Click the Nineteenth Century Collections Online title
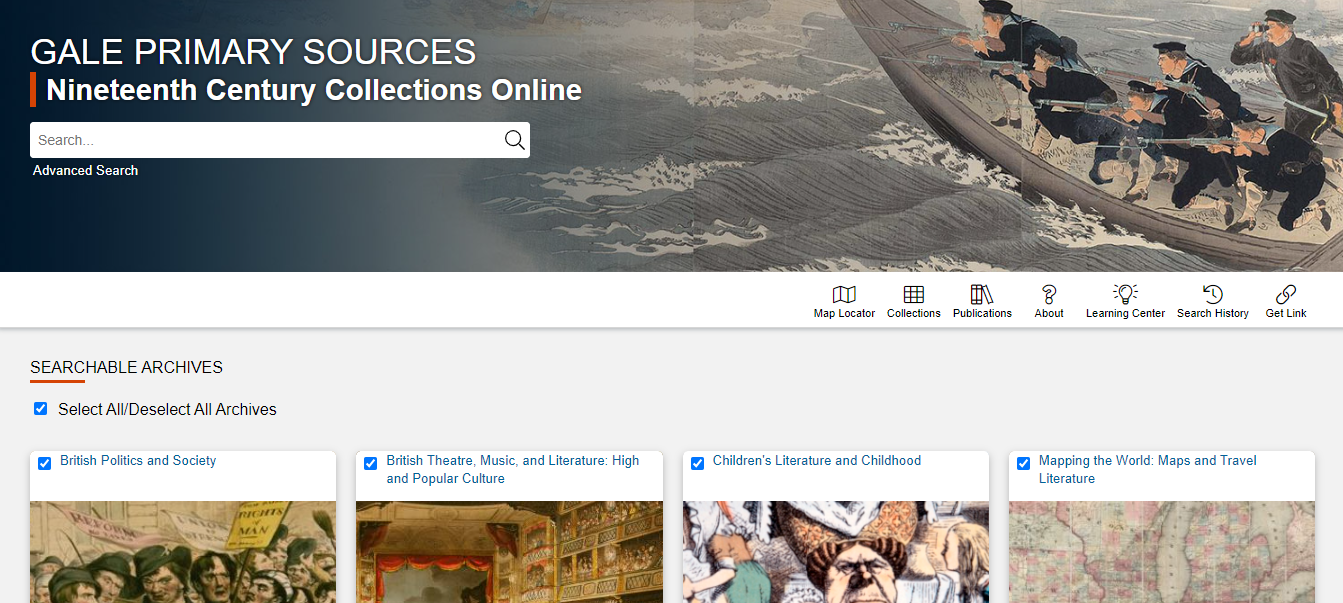 (x=313, y=90)
